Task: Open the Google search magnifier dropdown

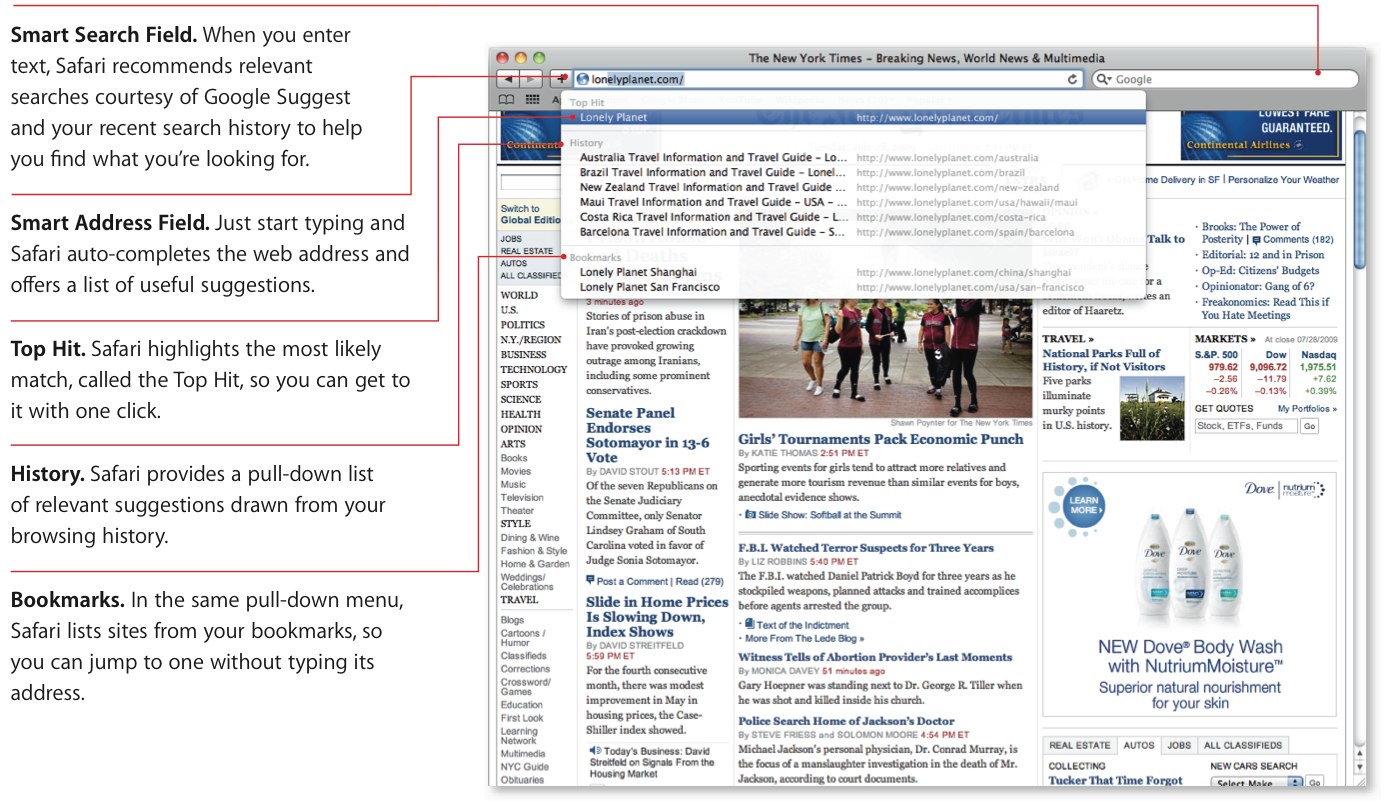Action: click(1104, 79)
